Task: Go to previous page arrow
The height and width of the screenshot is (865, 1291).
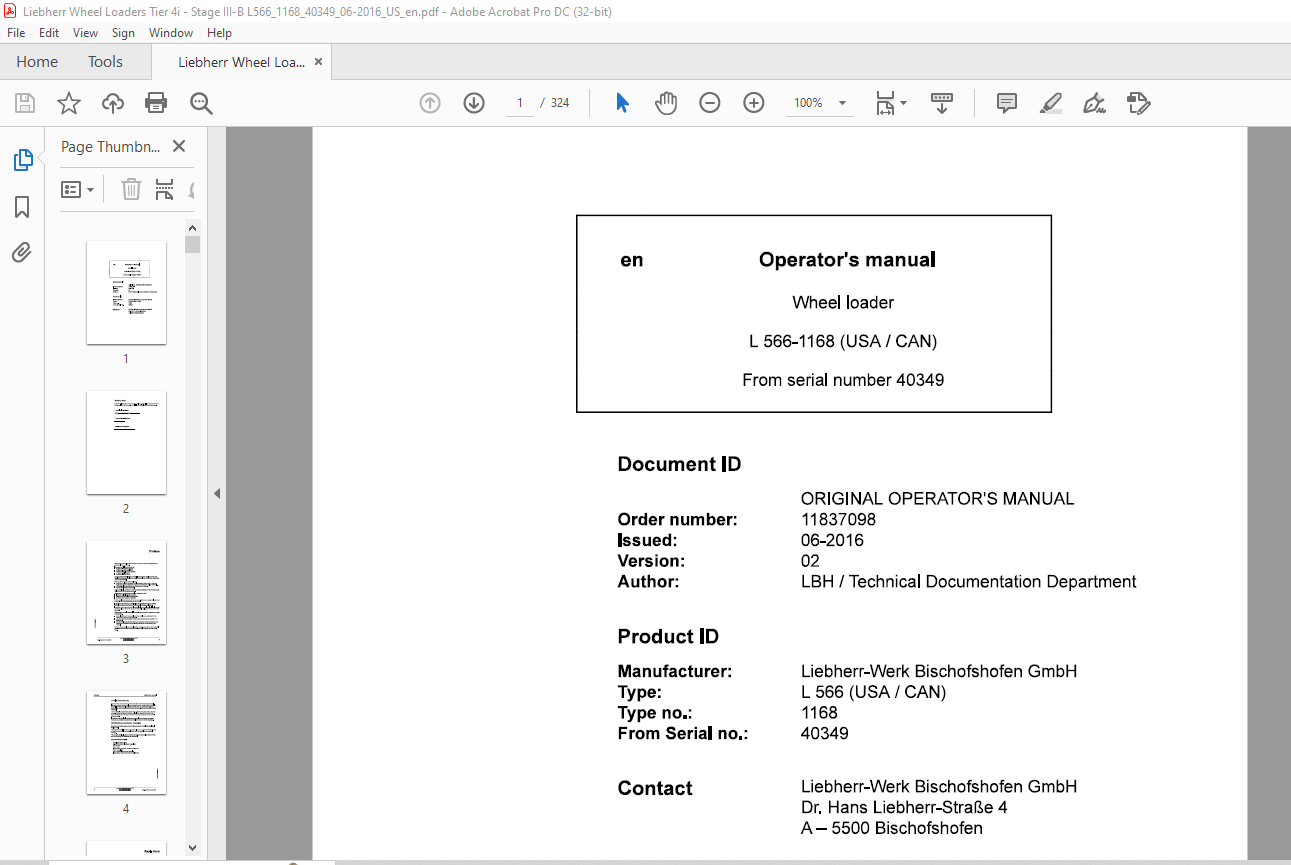Action: 430,103
